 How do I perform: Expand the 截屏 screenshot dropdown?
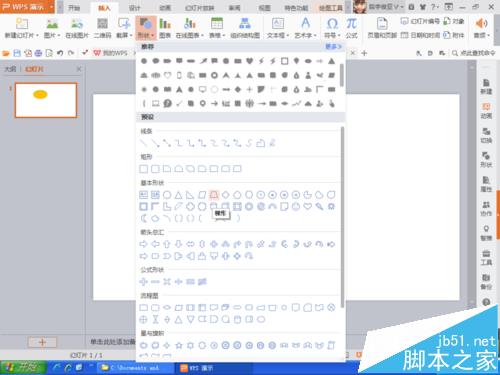click(x=131, y=35)
